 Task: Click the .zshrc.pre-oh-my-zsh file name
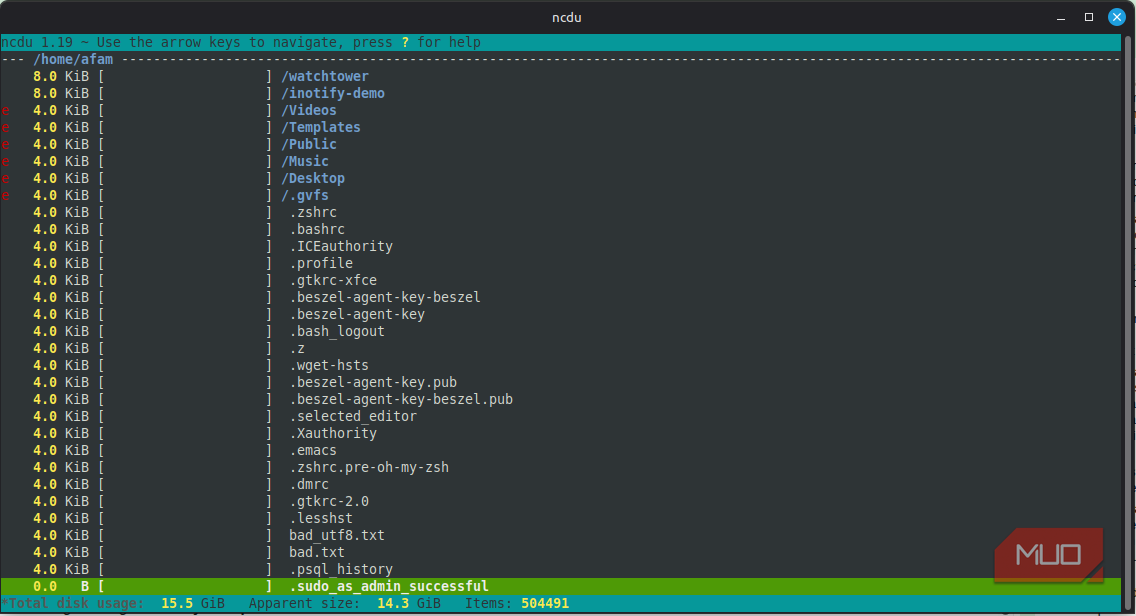tap(369, 468)
